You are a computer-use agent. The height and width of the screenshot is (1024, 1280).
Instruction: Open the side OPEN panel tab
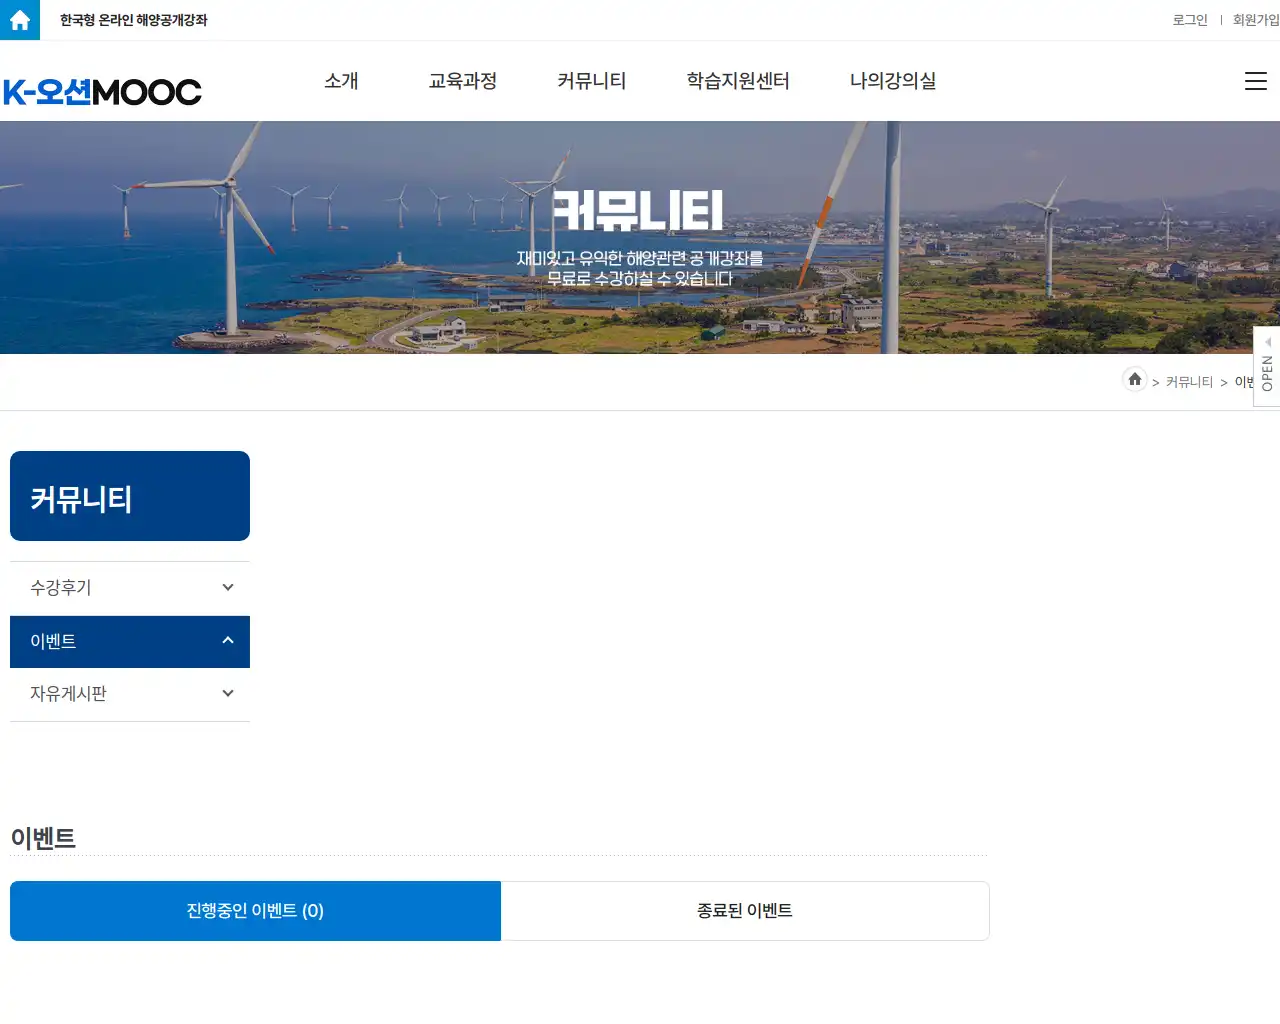coord(1266,367)
